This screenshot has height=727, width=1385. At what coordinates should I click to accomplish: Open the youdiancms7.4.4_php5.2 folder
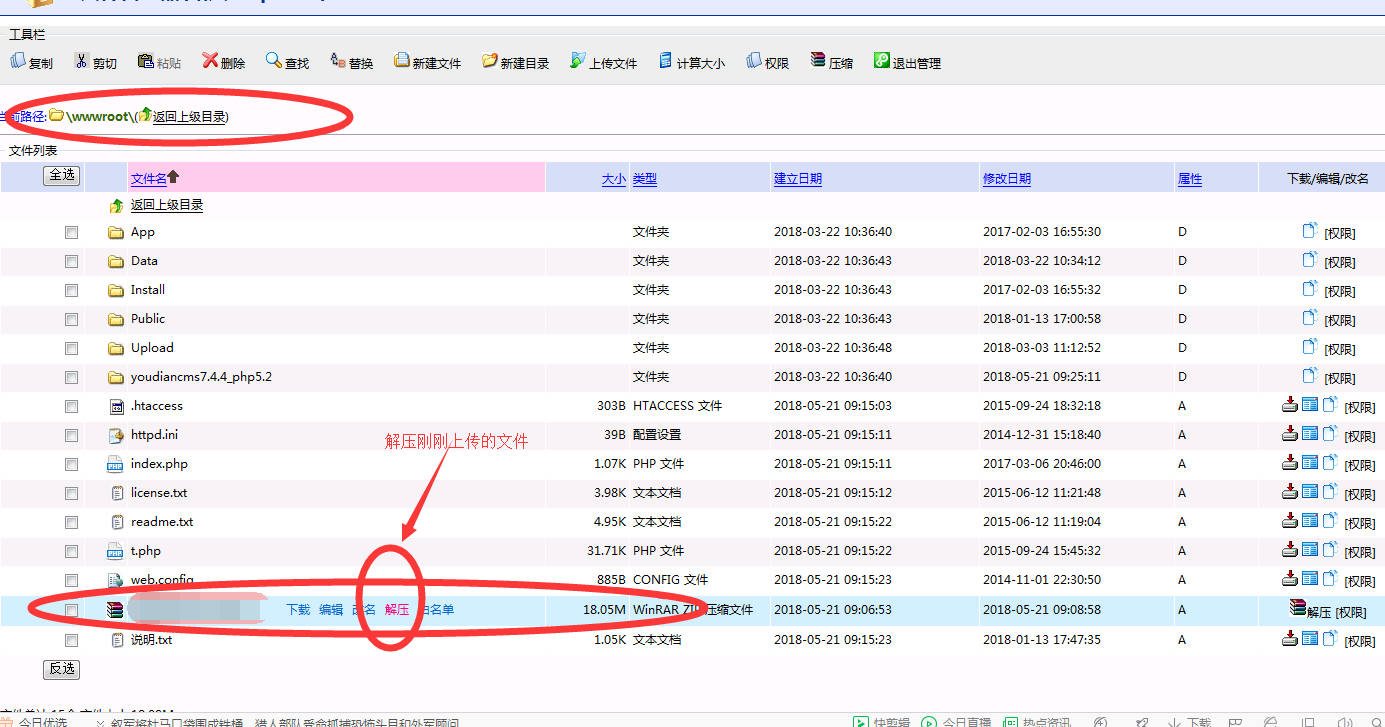click(x=201, y=377)
